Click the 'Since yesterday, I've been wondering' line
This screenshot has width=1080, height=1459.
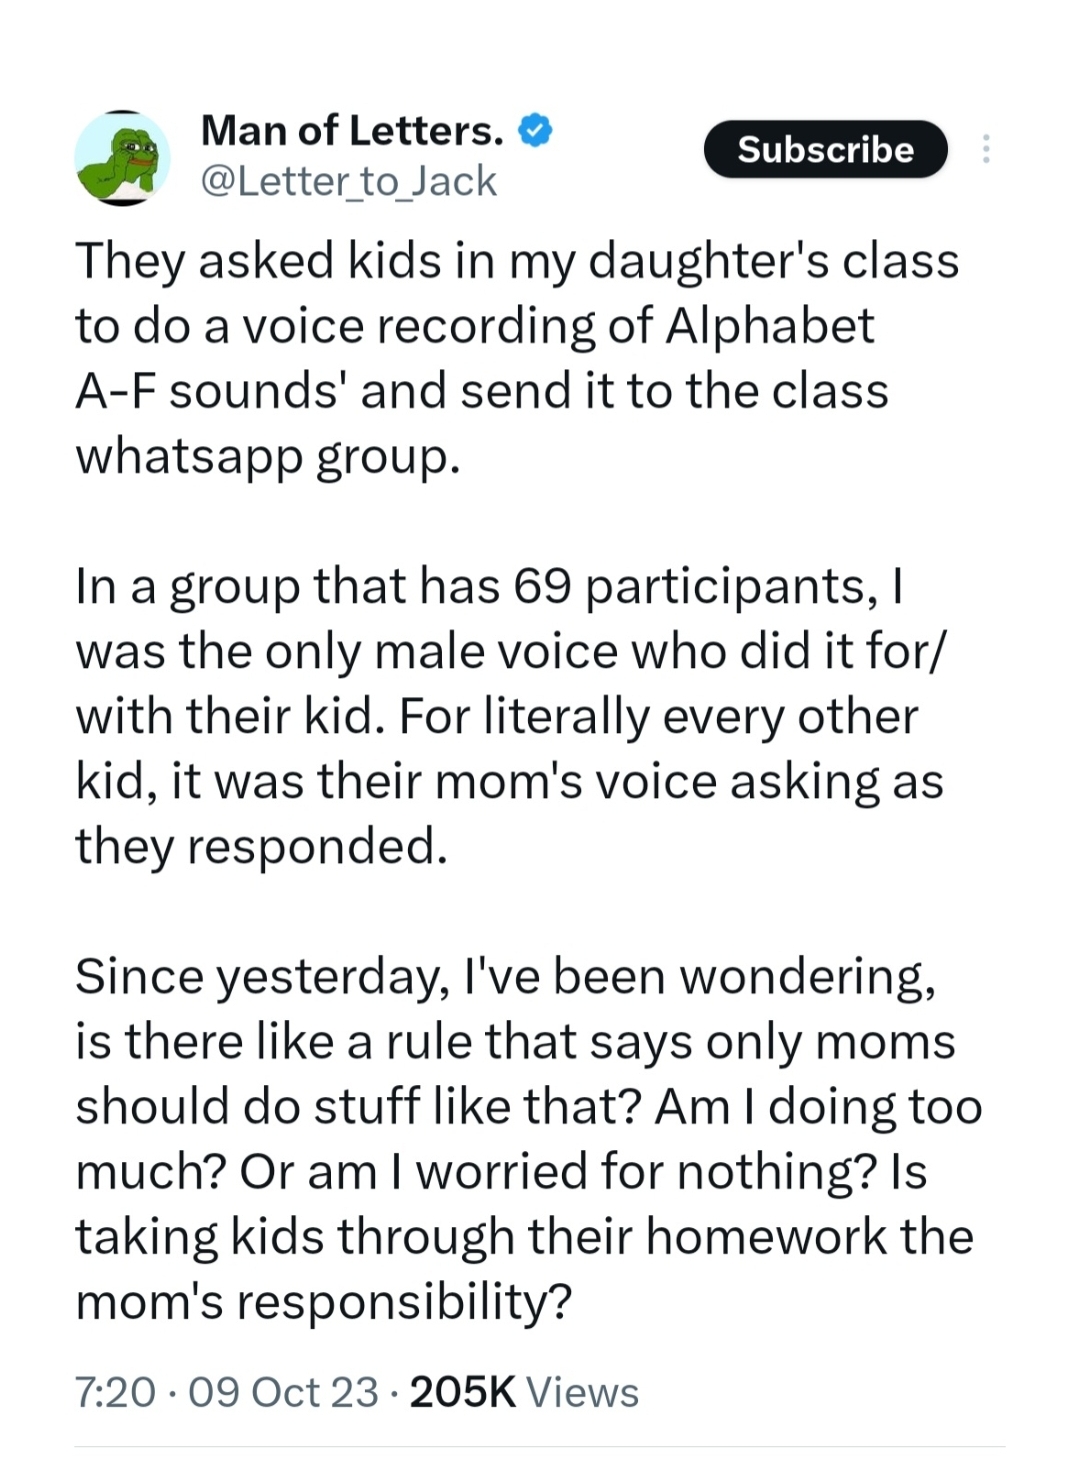505,977
